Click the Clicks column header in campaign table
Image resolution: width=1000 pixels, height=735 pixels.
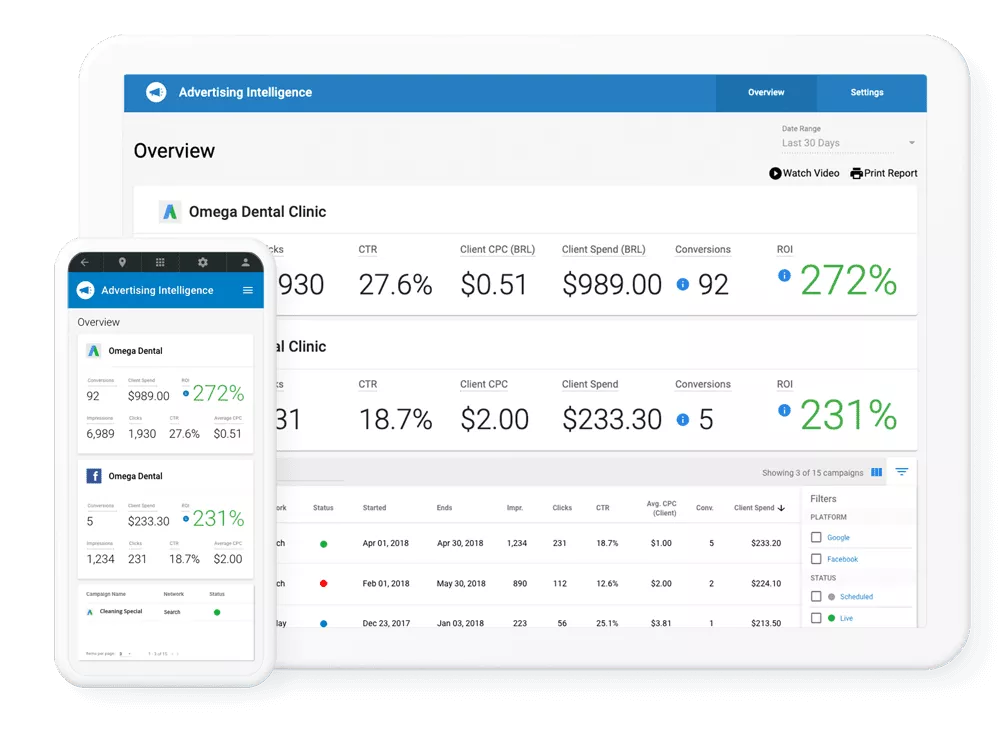(x=562, y=508)
